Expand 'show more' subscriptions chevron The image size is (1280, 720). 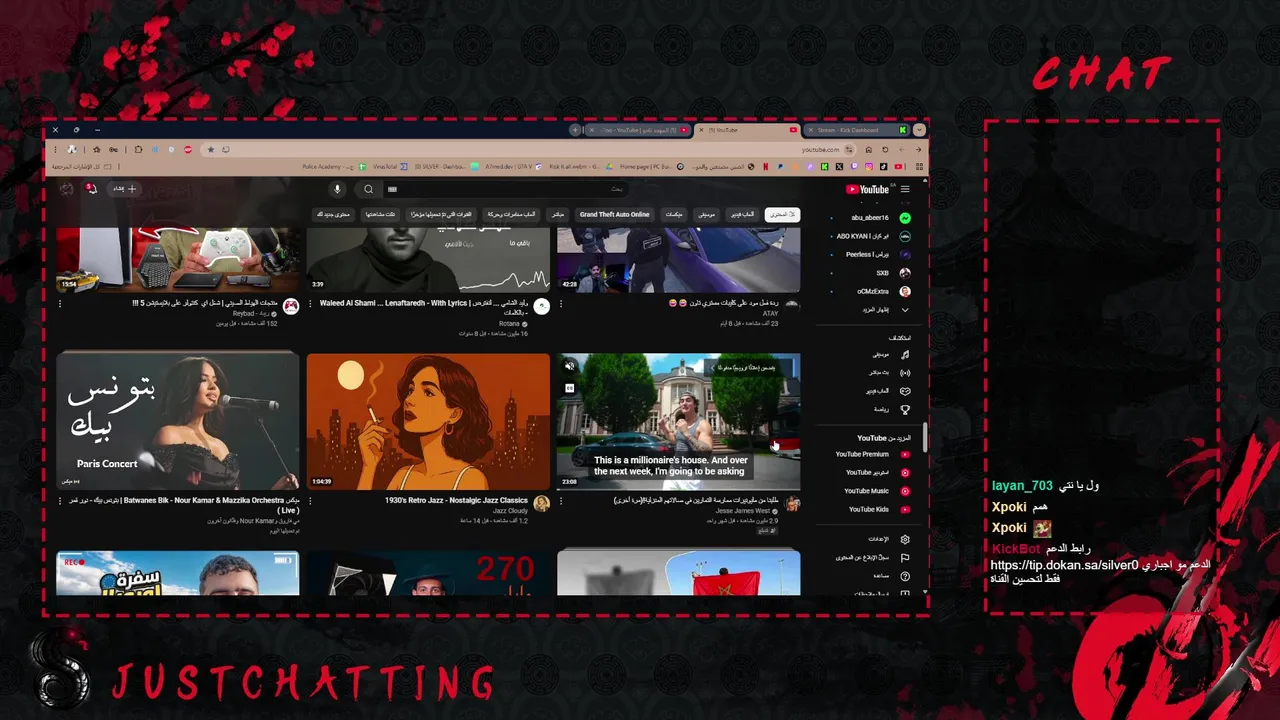click(905, 310)
